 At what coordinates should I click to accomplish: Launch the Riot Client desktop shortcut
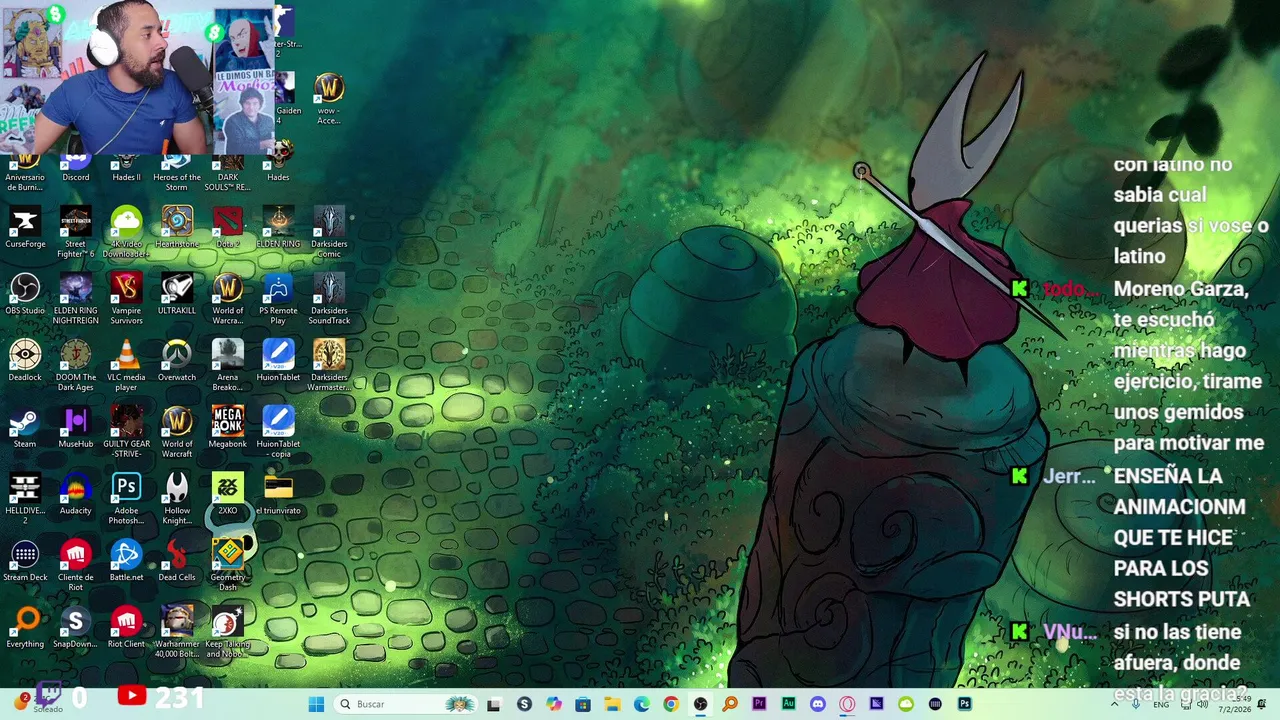point(126,628)
